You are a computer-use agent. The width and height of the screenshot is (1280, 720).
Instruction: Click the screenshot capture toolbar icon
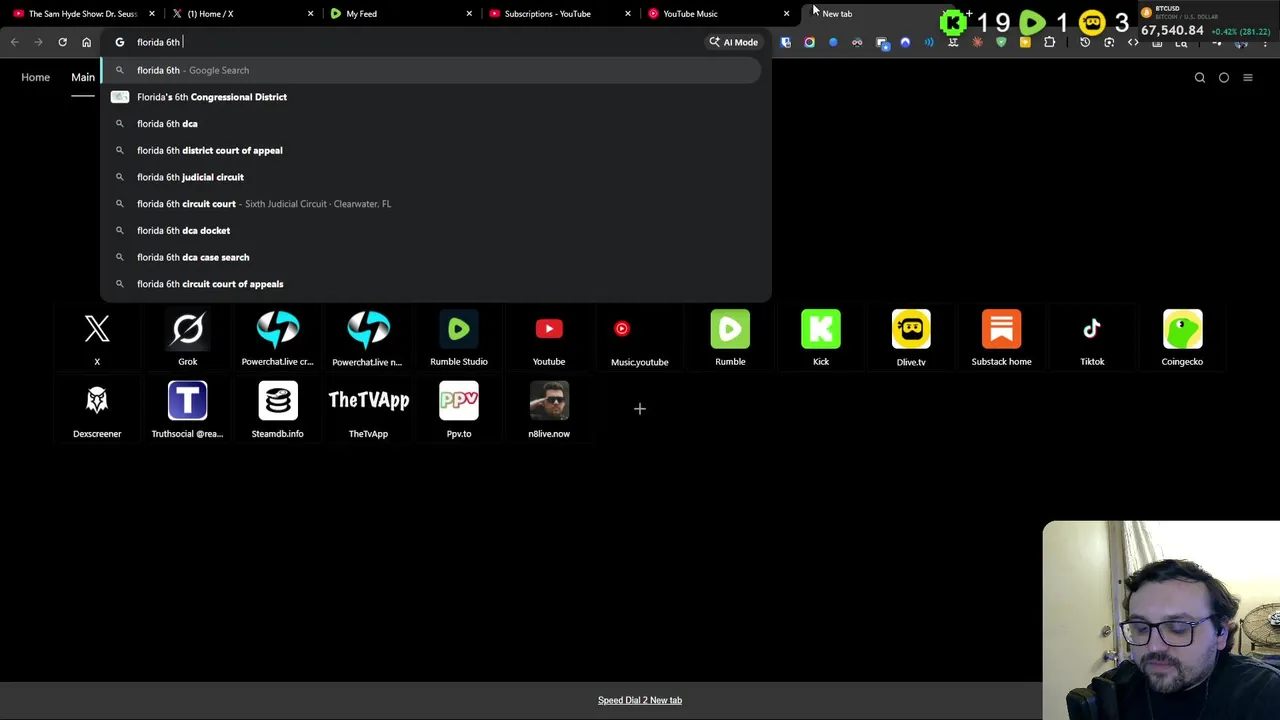[1109, 42]
